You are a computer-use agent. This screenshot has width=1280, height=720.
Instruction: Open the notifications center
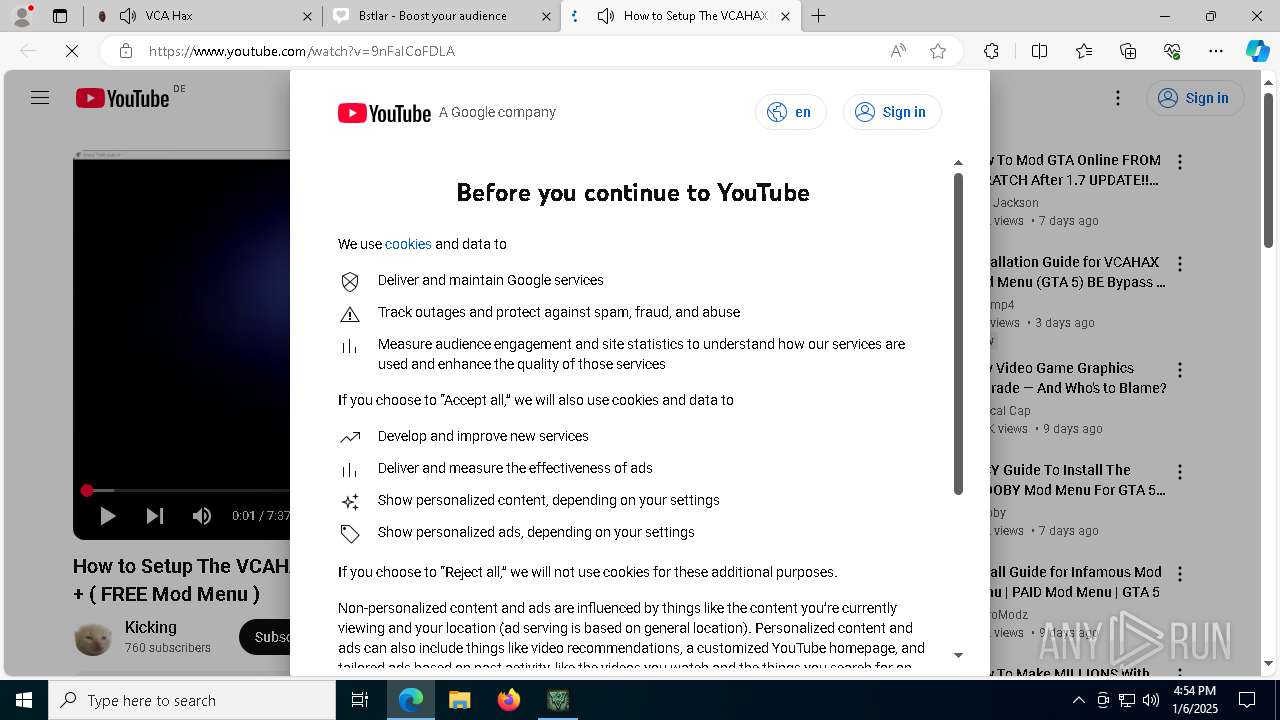click(1247, 700)
